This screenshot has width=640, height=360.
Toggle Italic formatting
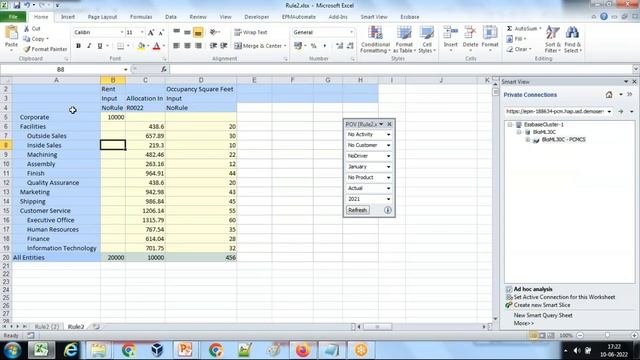coord(89,46)
